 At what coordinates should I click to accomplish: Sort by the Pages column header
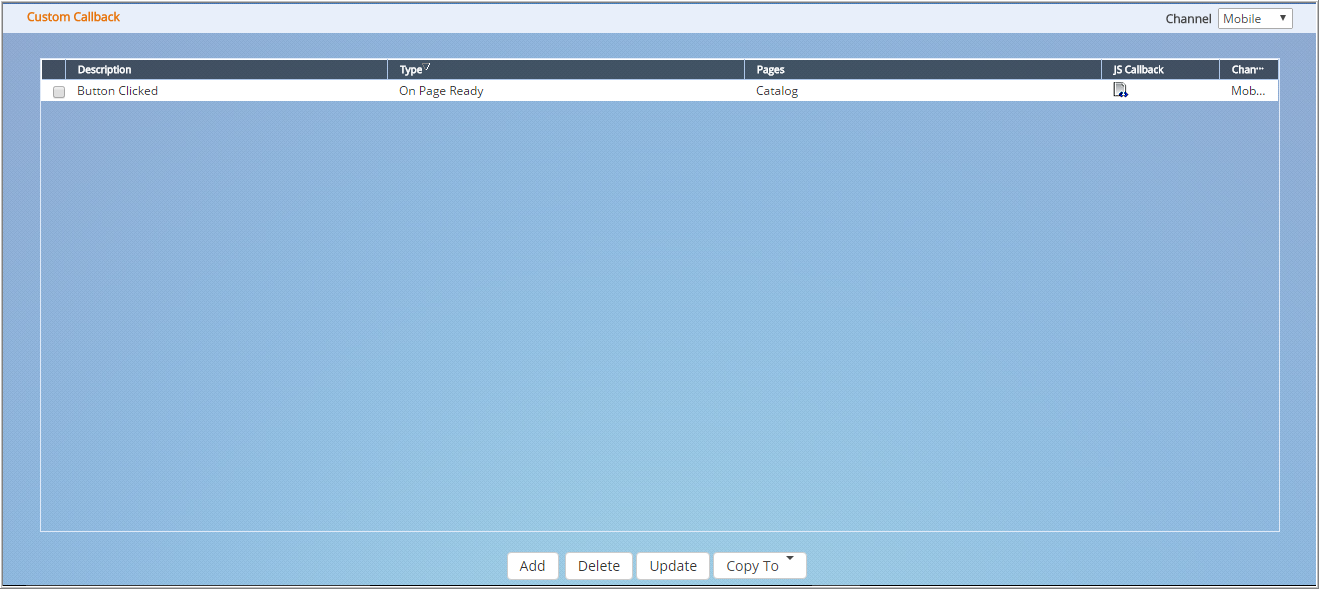click(x=923, y=70)
